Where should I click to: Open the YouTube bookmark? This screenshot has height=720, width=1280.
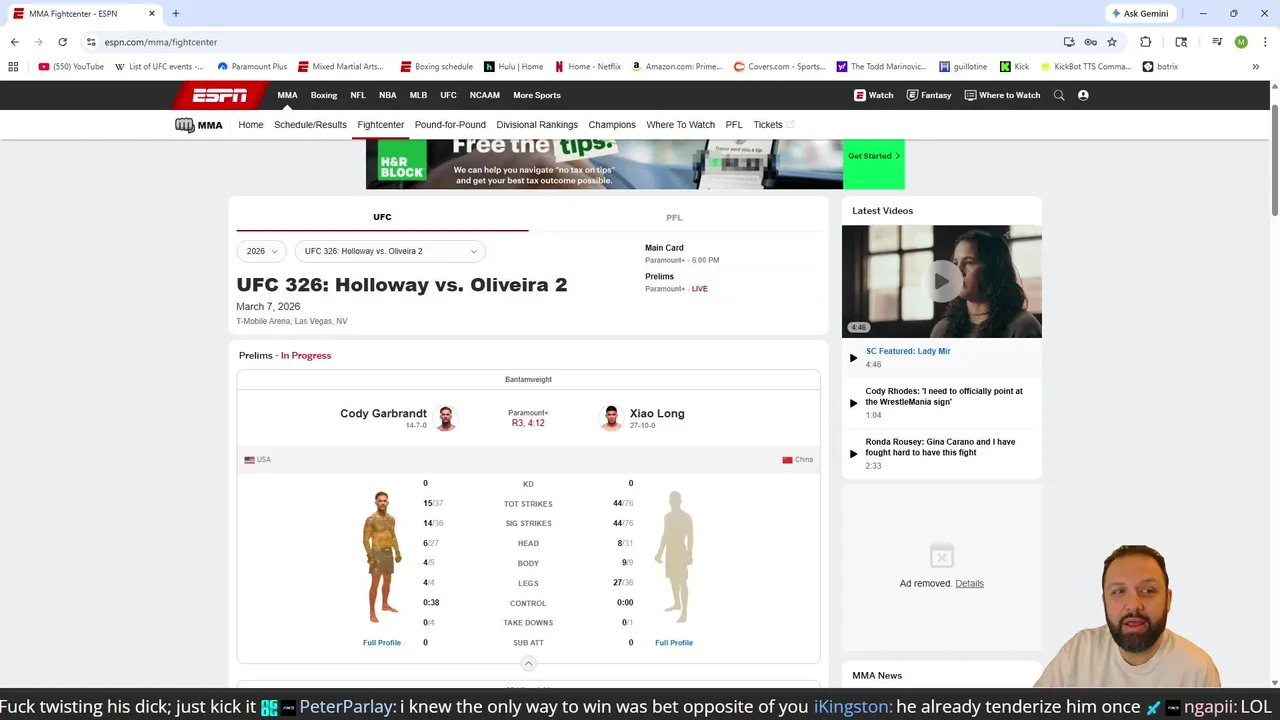71,67
